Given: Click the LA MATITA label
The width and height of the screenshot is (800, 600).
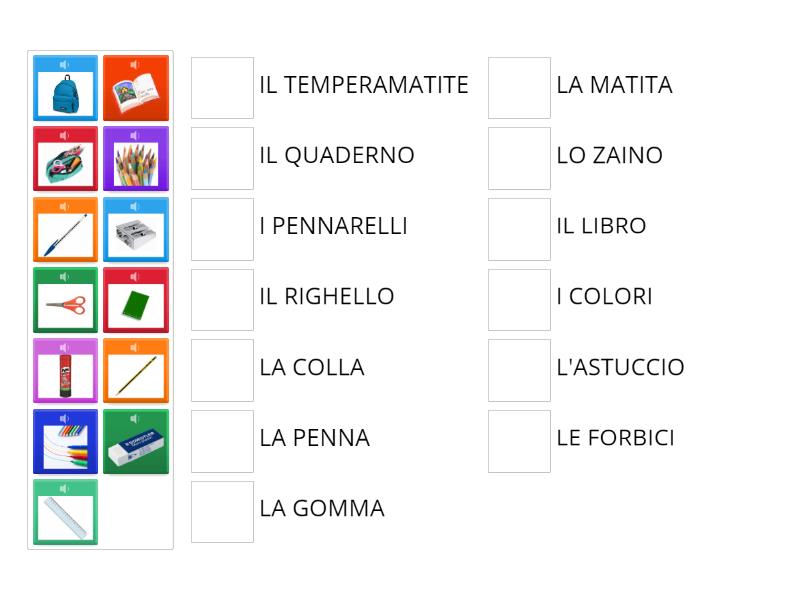Looking at the screenshot, I should click(x=615, y=86).
